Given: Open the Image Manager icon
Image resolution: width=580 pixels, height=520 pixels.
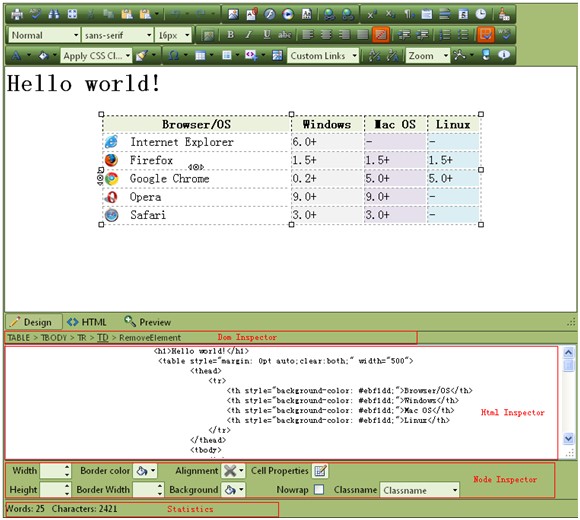Looking at the screenshot, I should pyautogui.click(x=233, y=14).
